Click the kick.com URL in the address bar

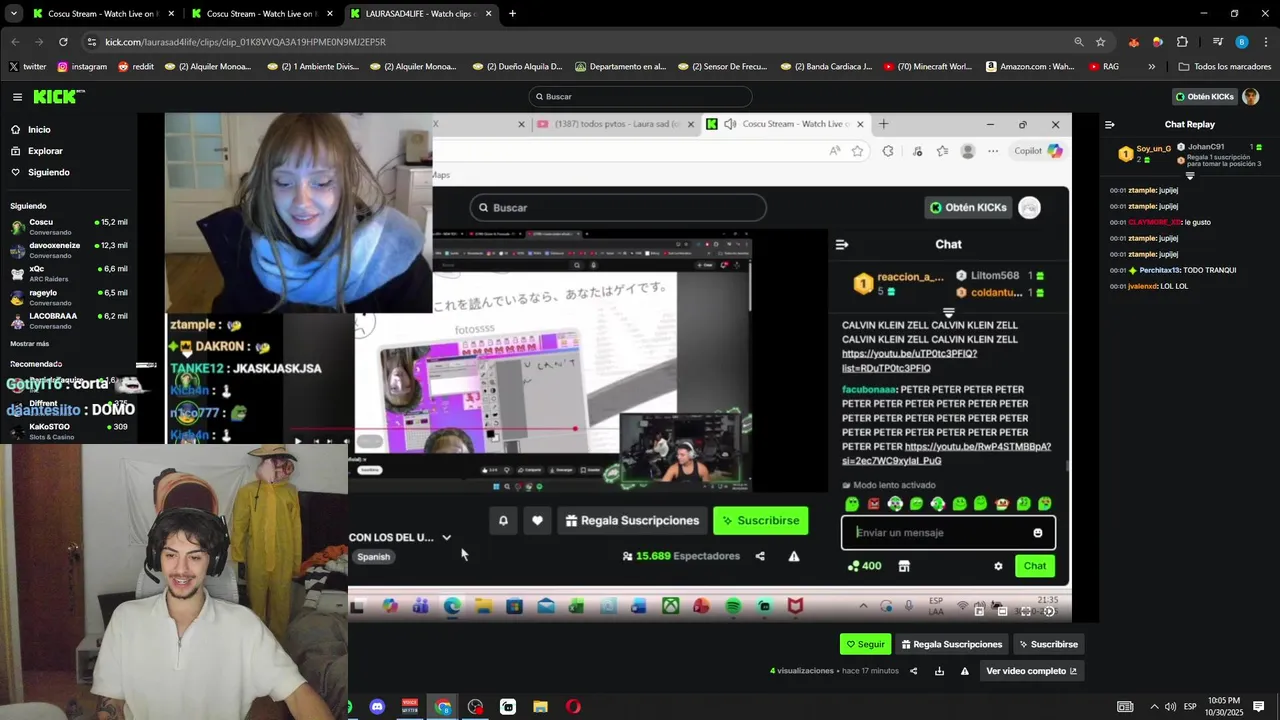pos(245,42)
